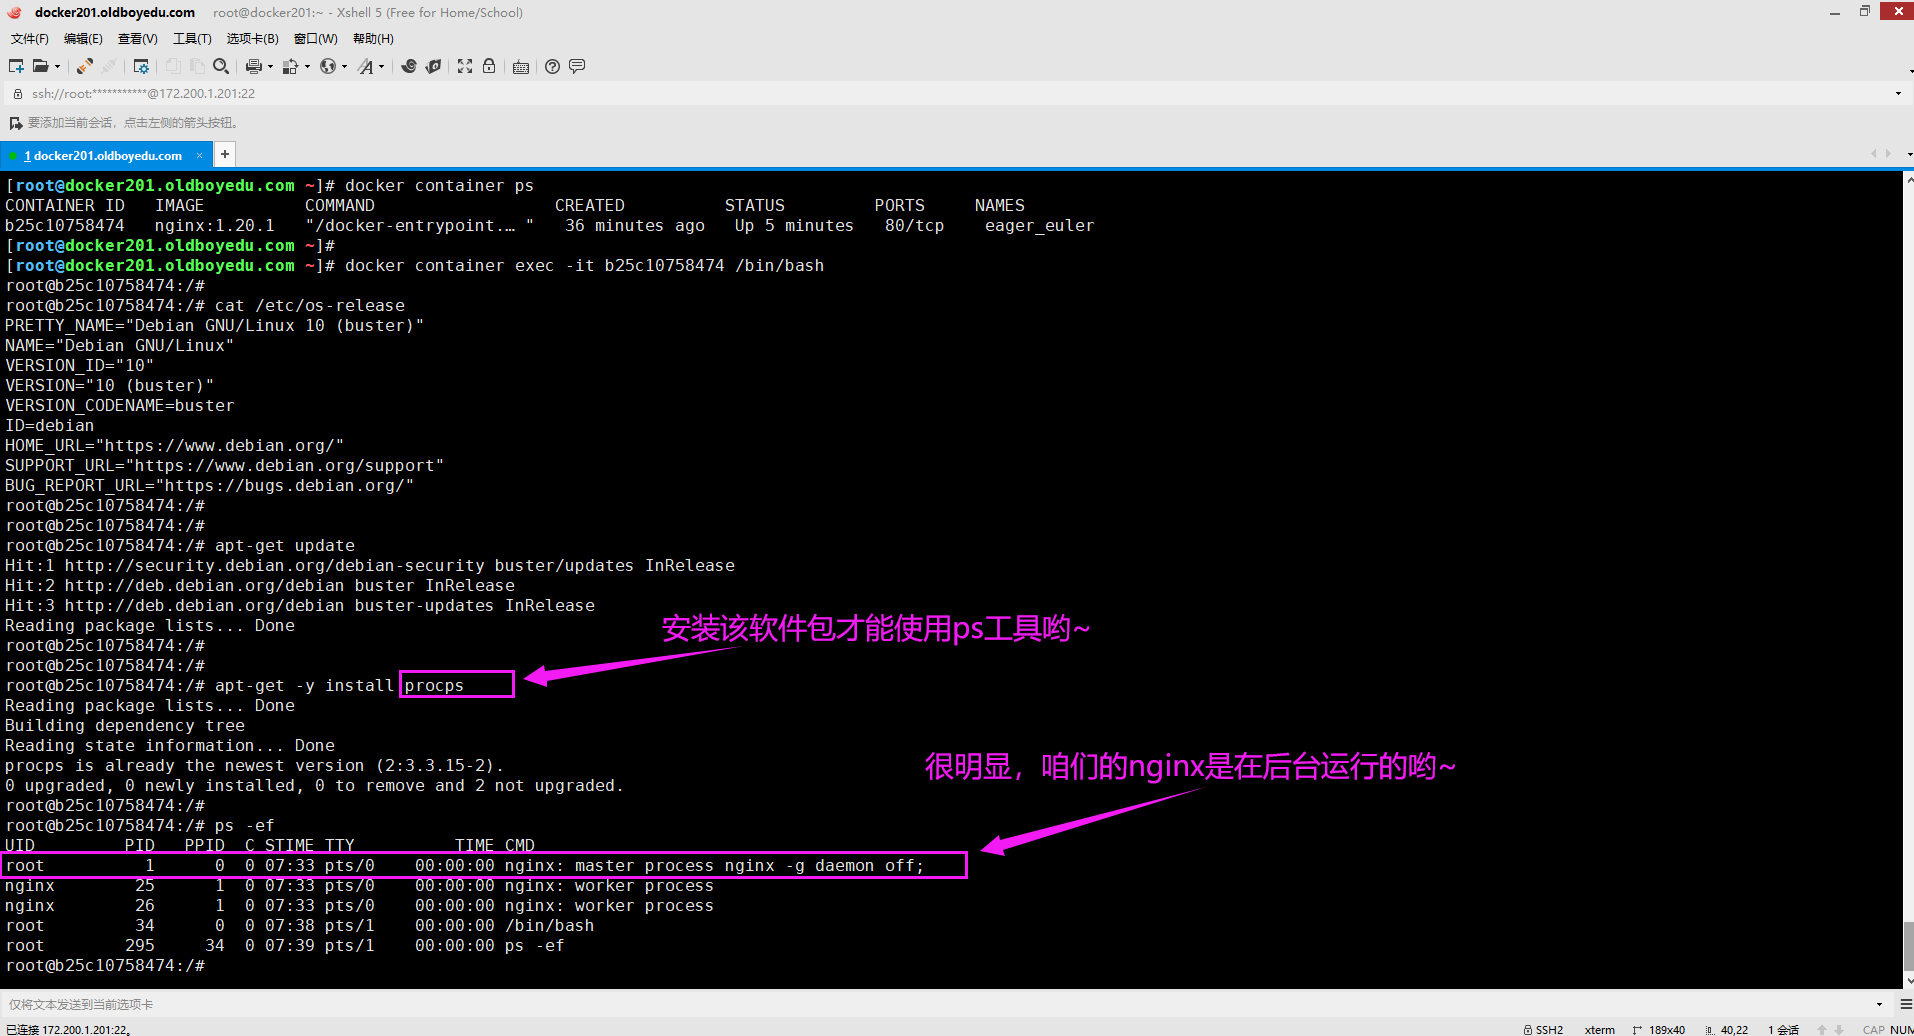Open the font options dropdown arrow
This screenshot has width=1914, height=1036.
click(381, 67)
